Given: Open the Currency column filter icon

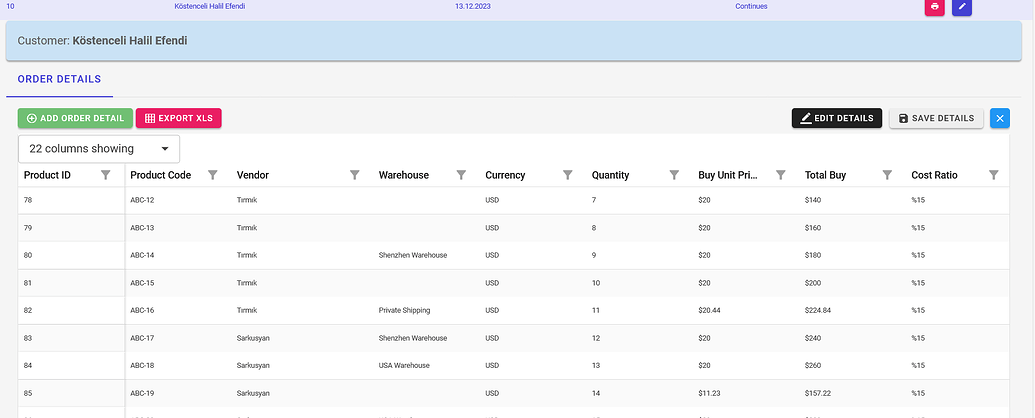Looking at the screenshot, I should [568, 175].
